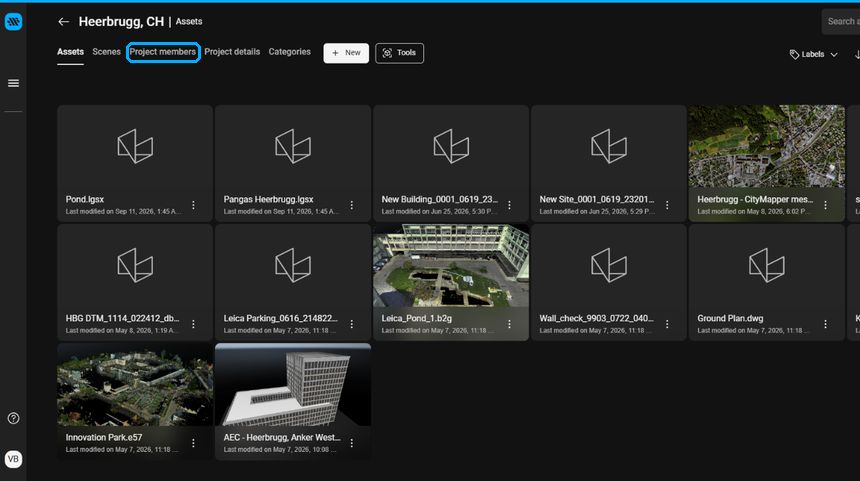Open options for HBG DTM_1114 asset
The width and height of the screenshot is (860, 481).
(x=194, y=324)
